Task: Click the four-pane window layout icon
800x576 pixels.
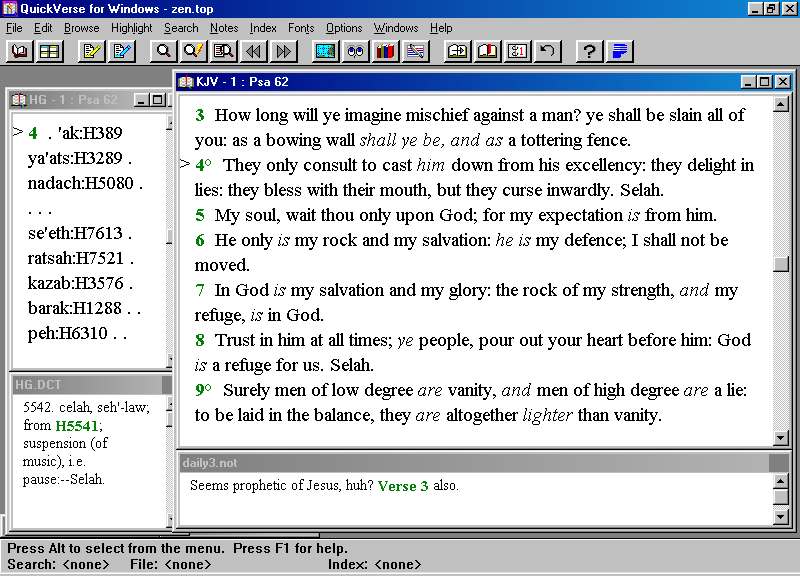Action: pos(49,51)
